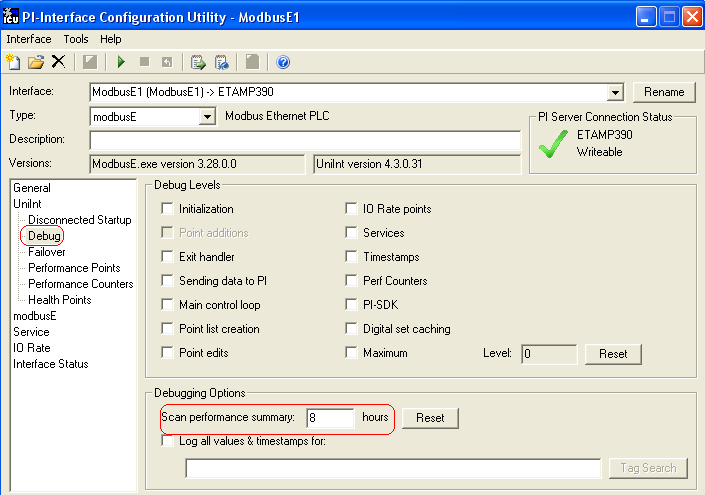The width and height of the screenshot is (705, 495).
Task: Toggle the Exit handler checkbox
Action: (167, 257)
